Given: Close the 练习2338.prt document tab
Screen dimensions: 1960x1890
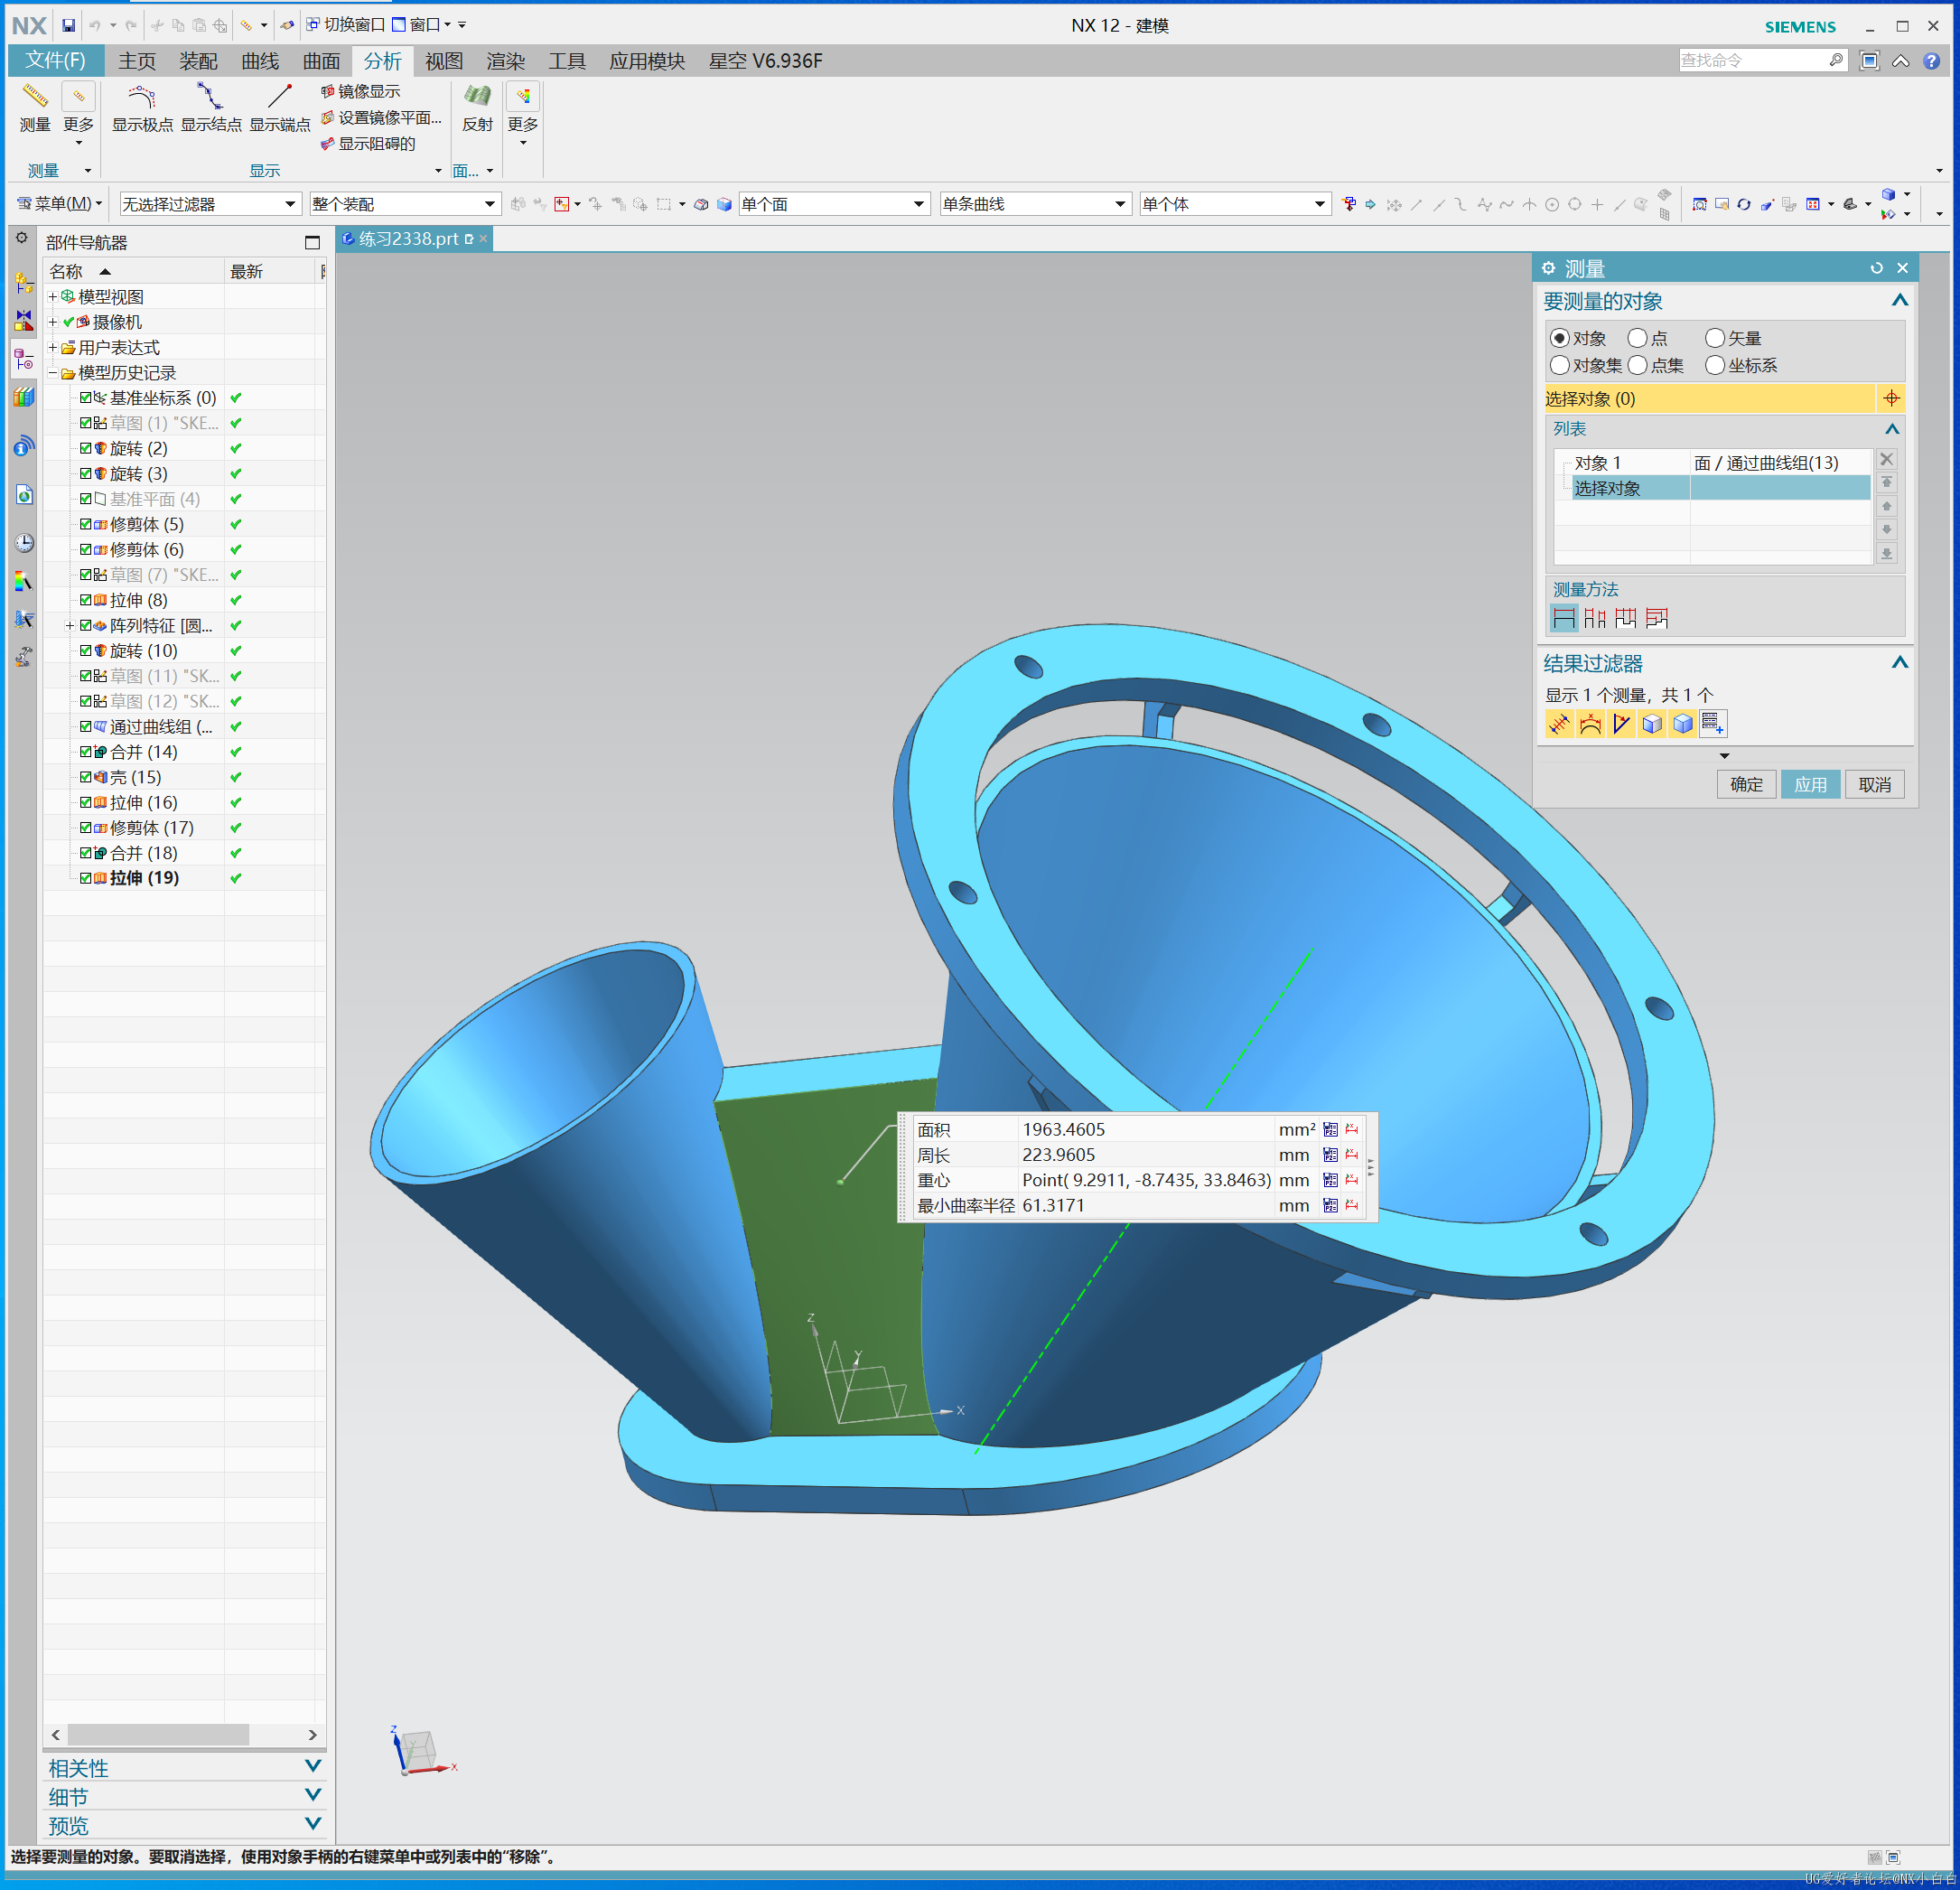Looking at the screenshot, I should [483, 239].
